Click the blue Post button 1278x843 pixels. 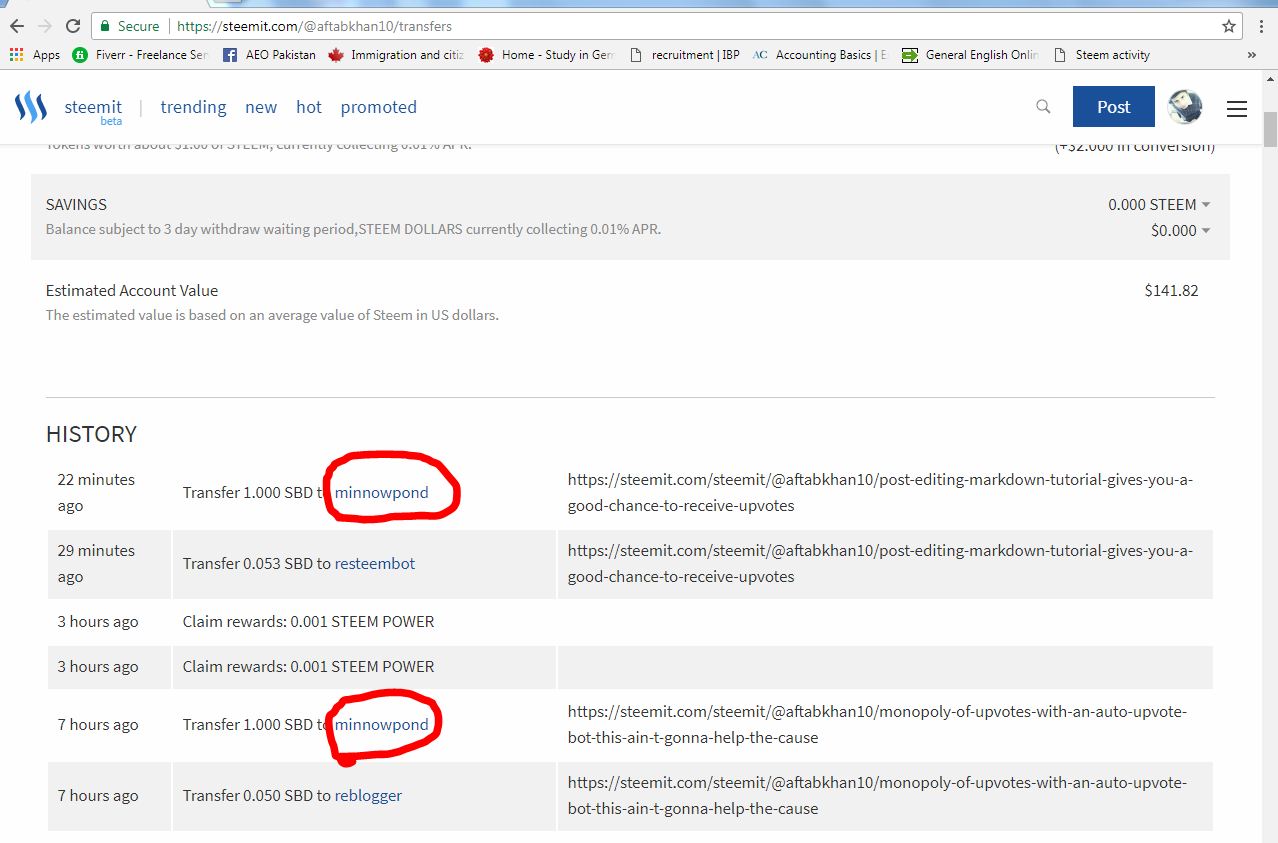pos(1114,107)
